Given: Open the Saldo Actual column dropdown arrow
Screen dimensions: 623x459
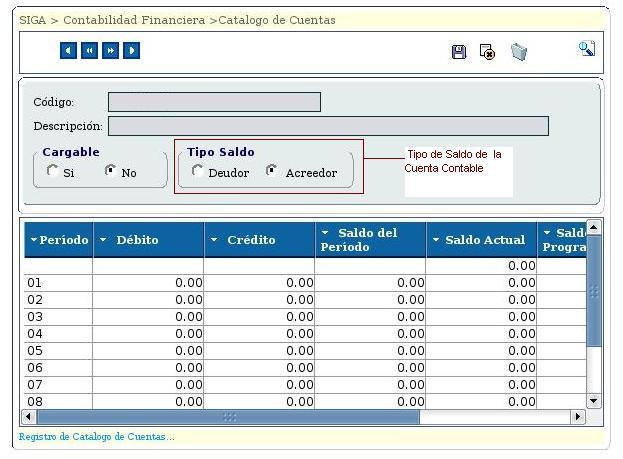Looking at the screenshot, I should pos(435,240).
